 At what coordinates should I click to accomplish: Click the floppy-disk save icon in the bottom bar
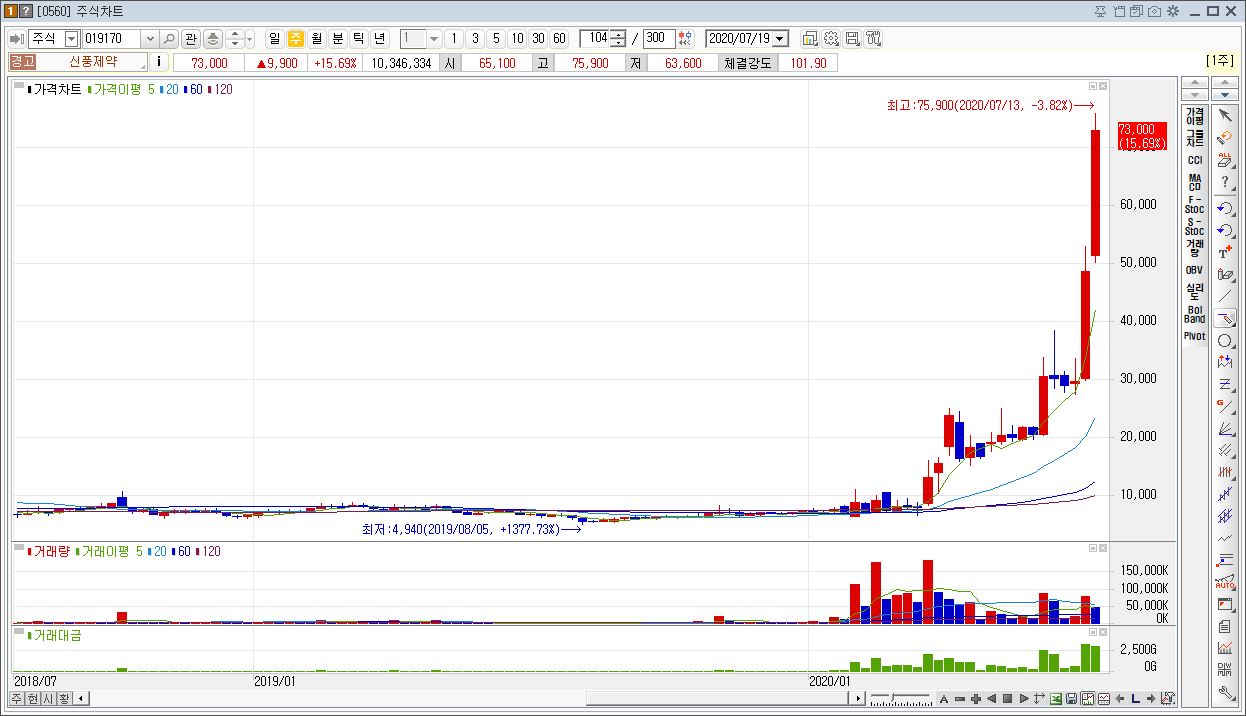click(1071, 698)
